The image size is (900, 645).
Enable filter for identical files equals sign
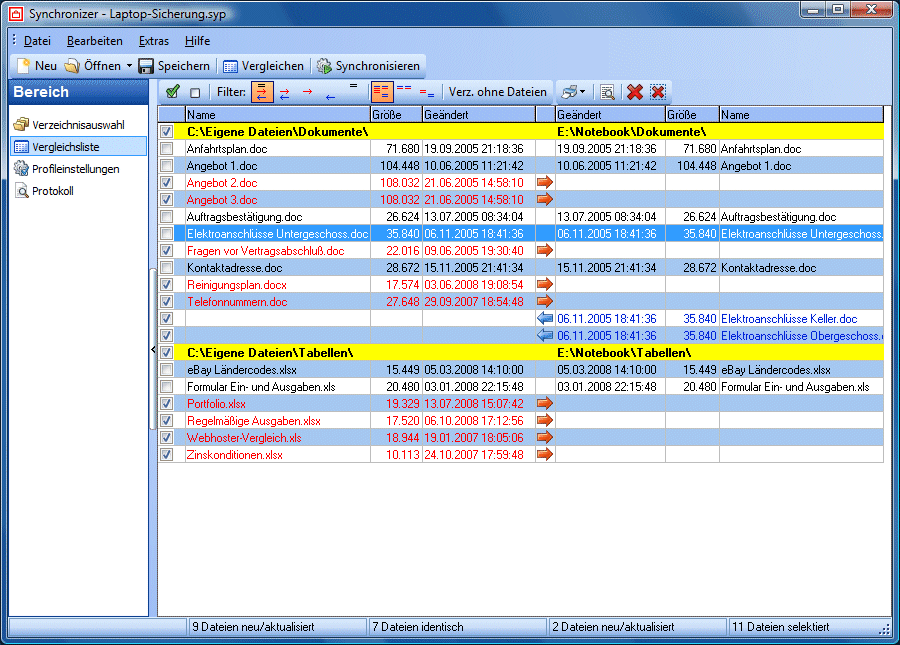353,86
